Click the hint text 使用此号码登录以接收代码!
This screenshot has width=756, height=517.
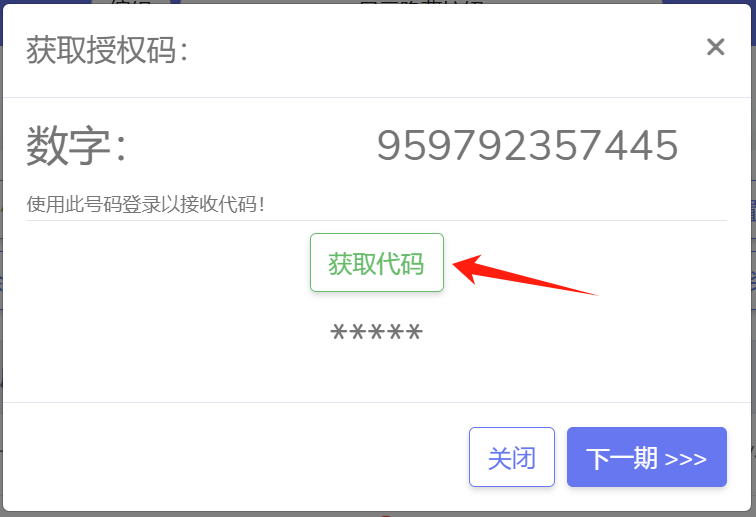145,204
